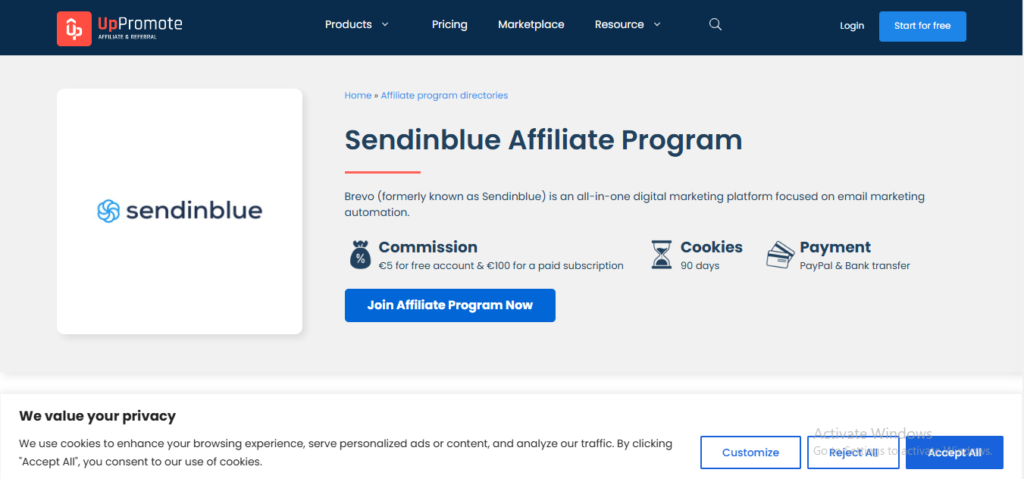Click the Commission money bag icon
This screenshot has height=479, width=1024.
tap(360, 255)
